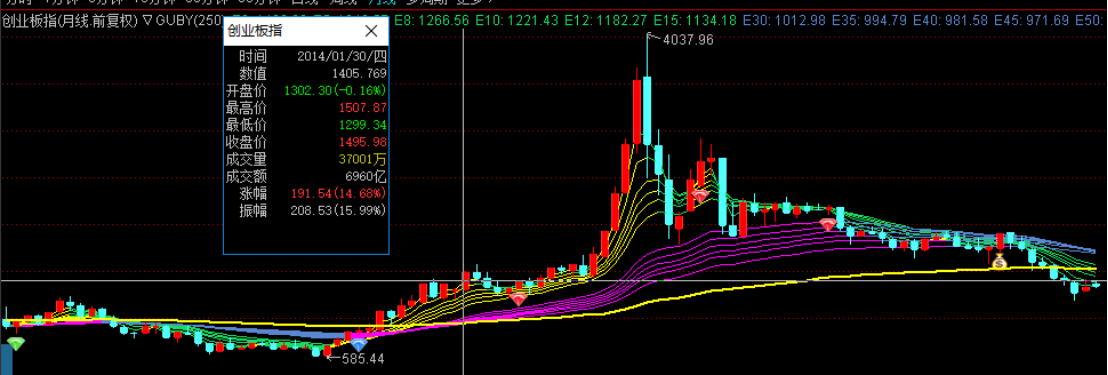
Task: Click the latest red diamond signal marker
Action: 828,225
